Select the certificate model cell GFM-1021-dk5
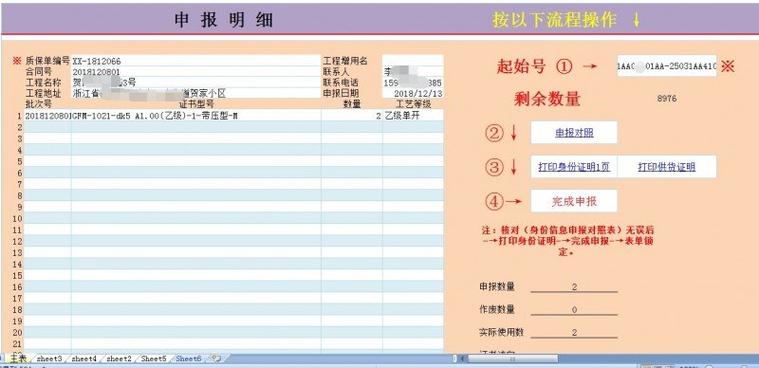The image size is (759, 368). pyautogui.click(x=196, y=116)
